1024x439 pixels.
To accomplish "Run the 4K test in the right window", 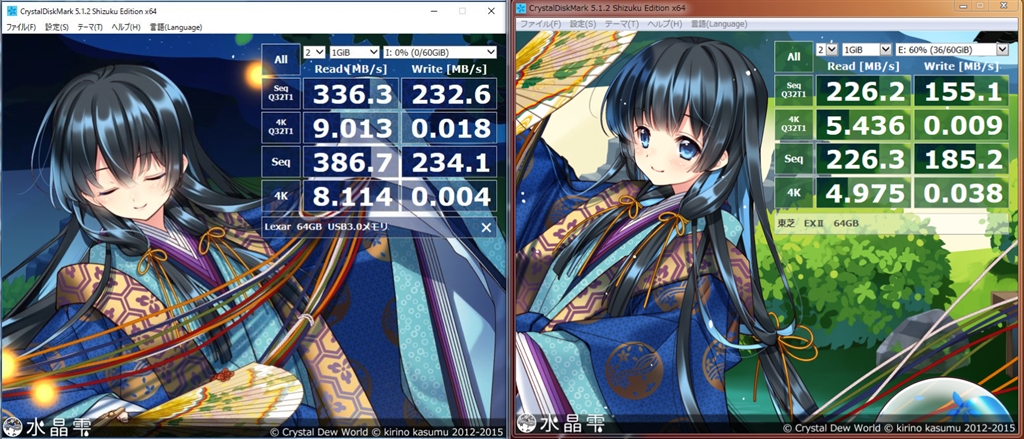I will coord(793,193).
